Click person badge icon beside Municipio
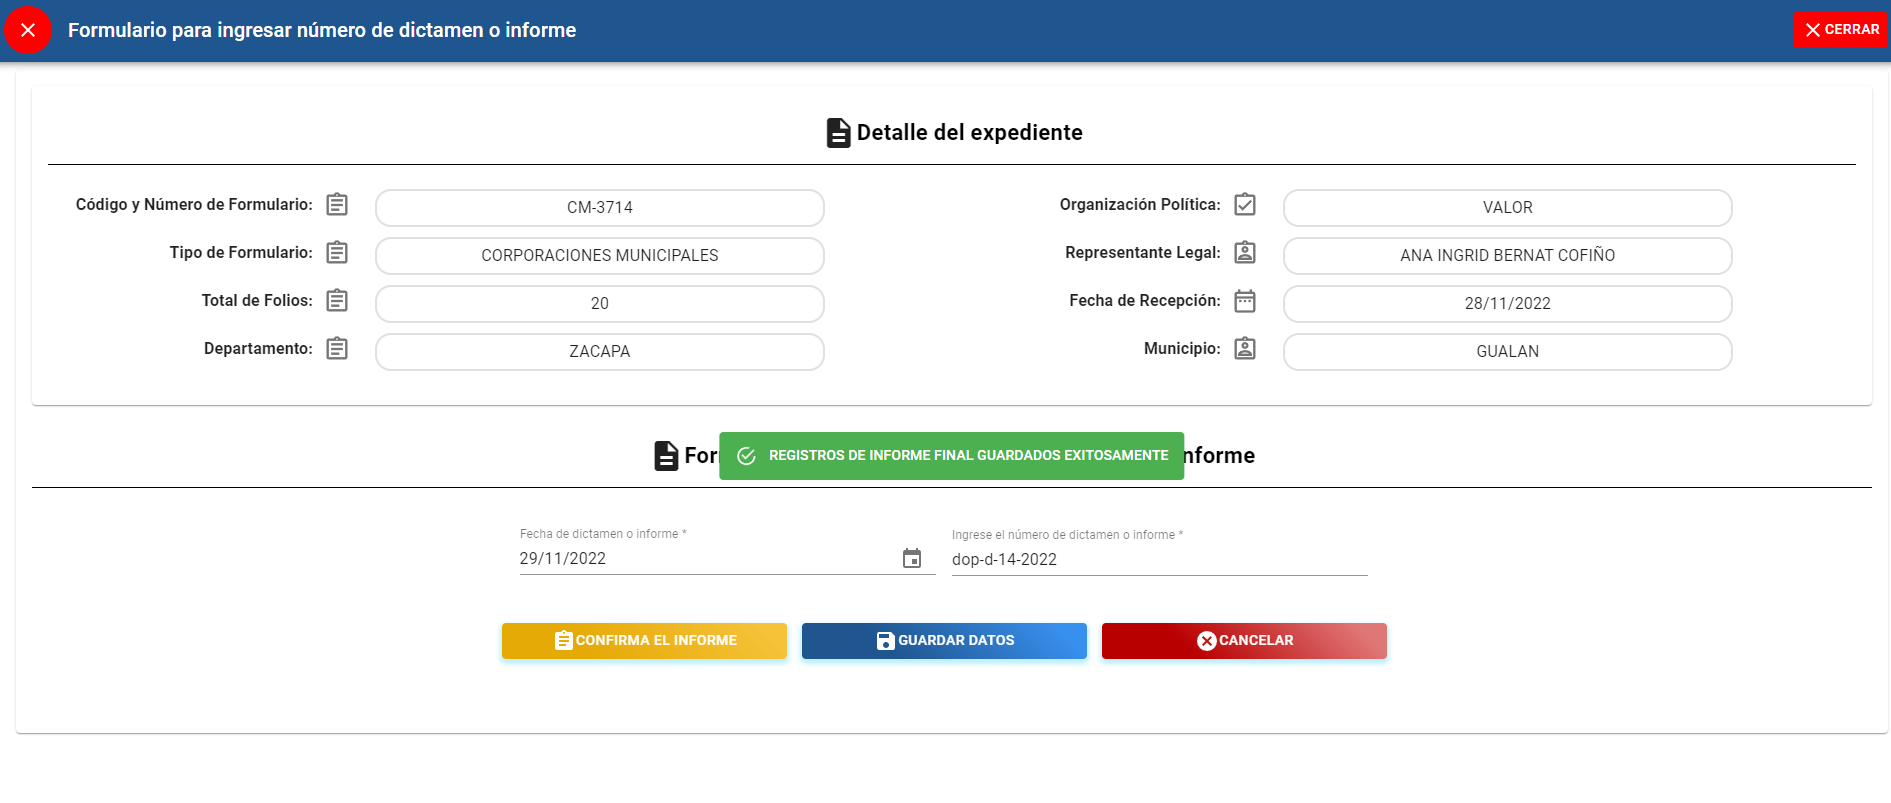This screenshot has height=803, width=1891. 1245,349
